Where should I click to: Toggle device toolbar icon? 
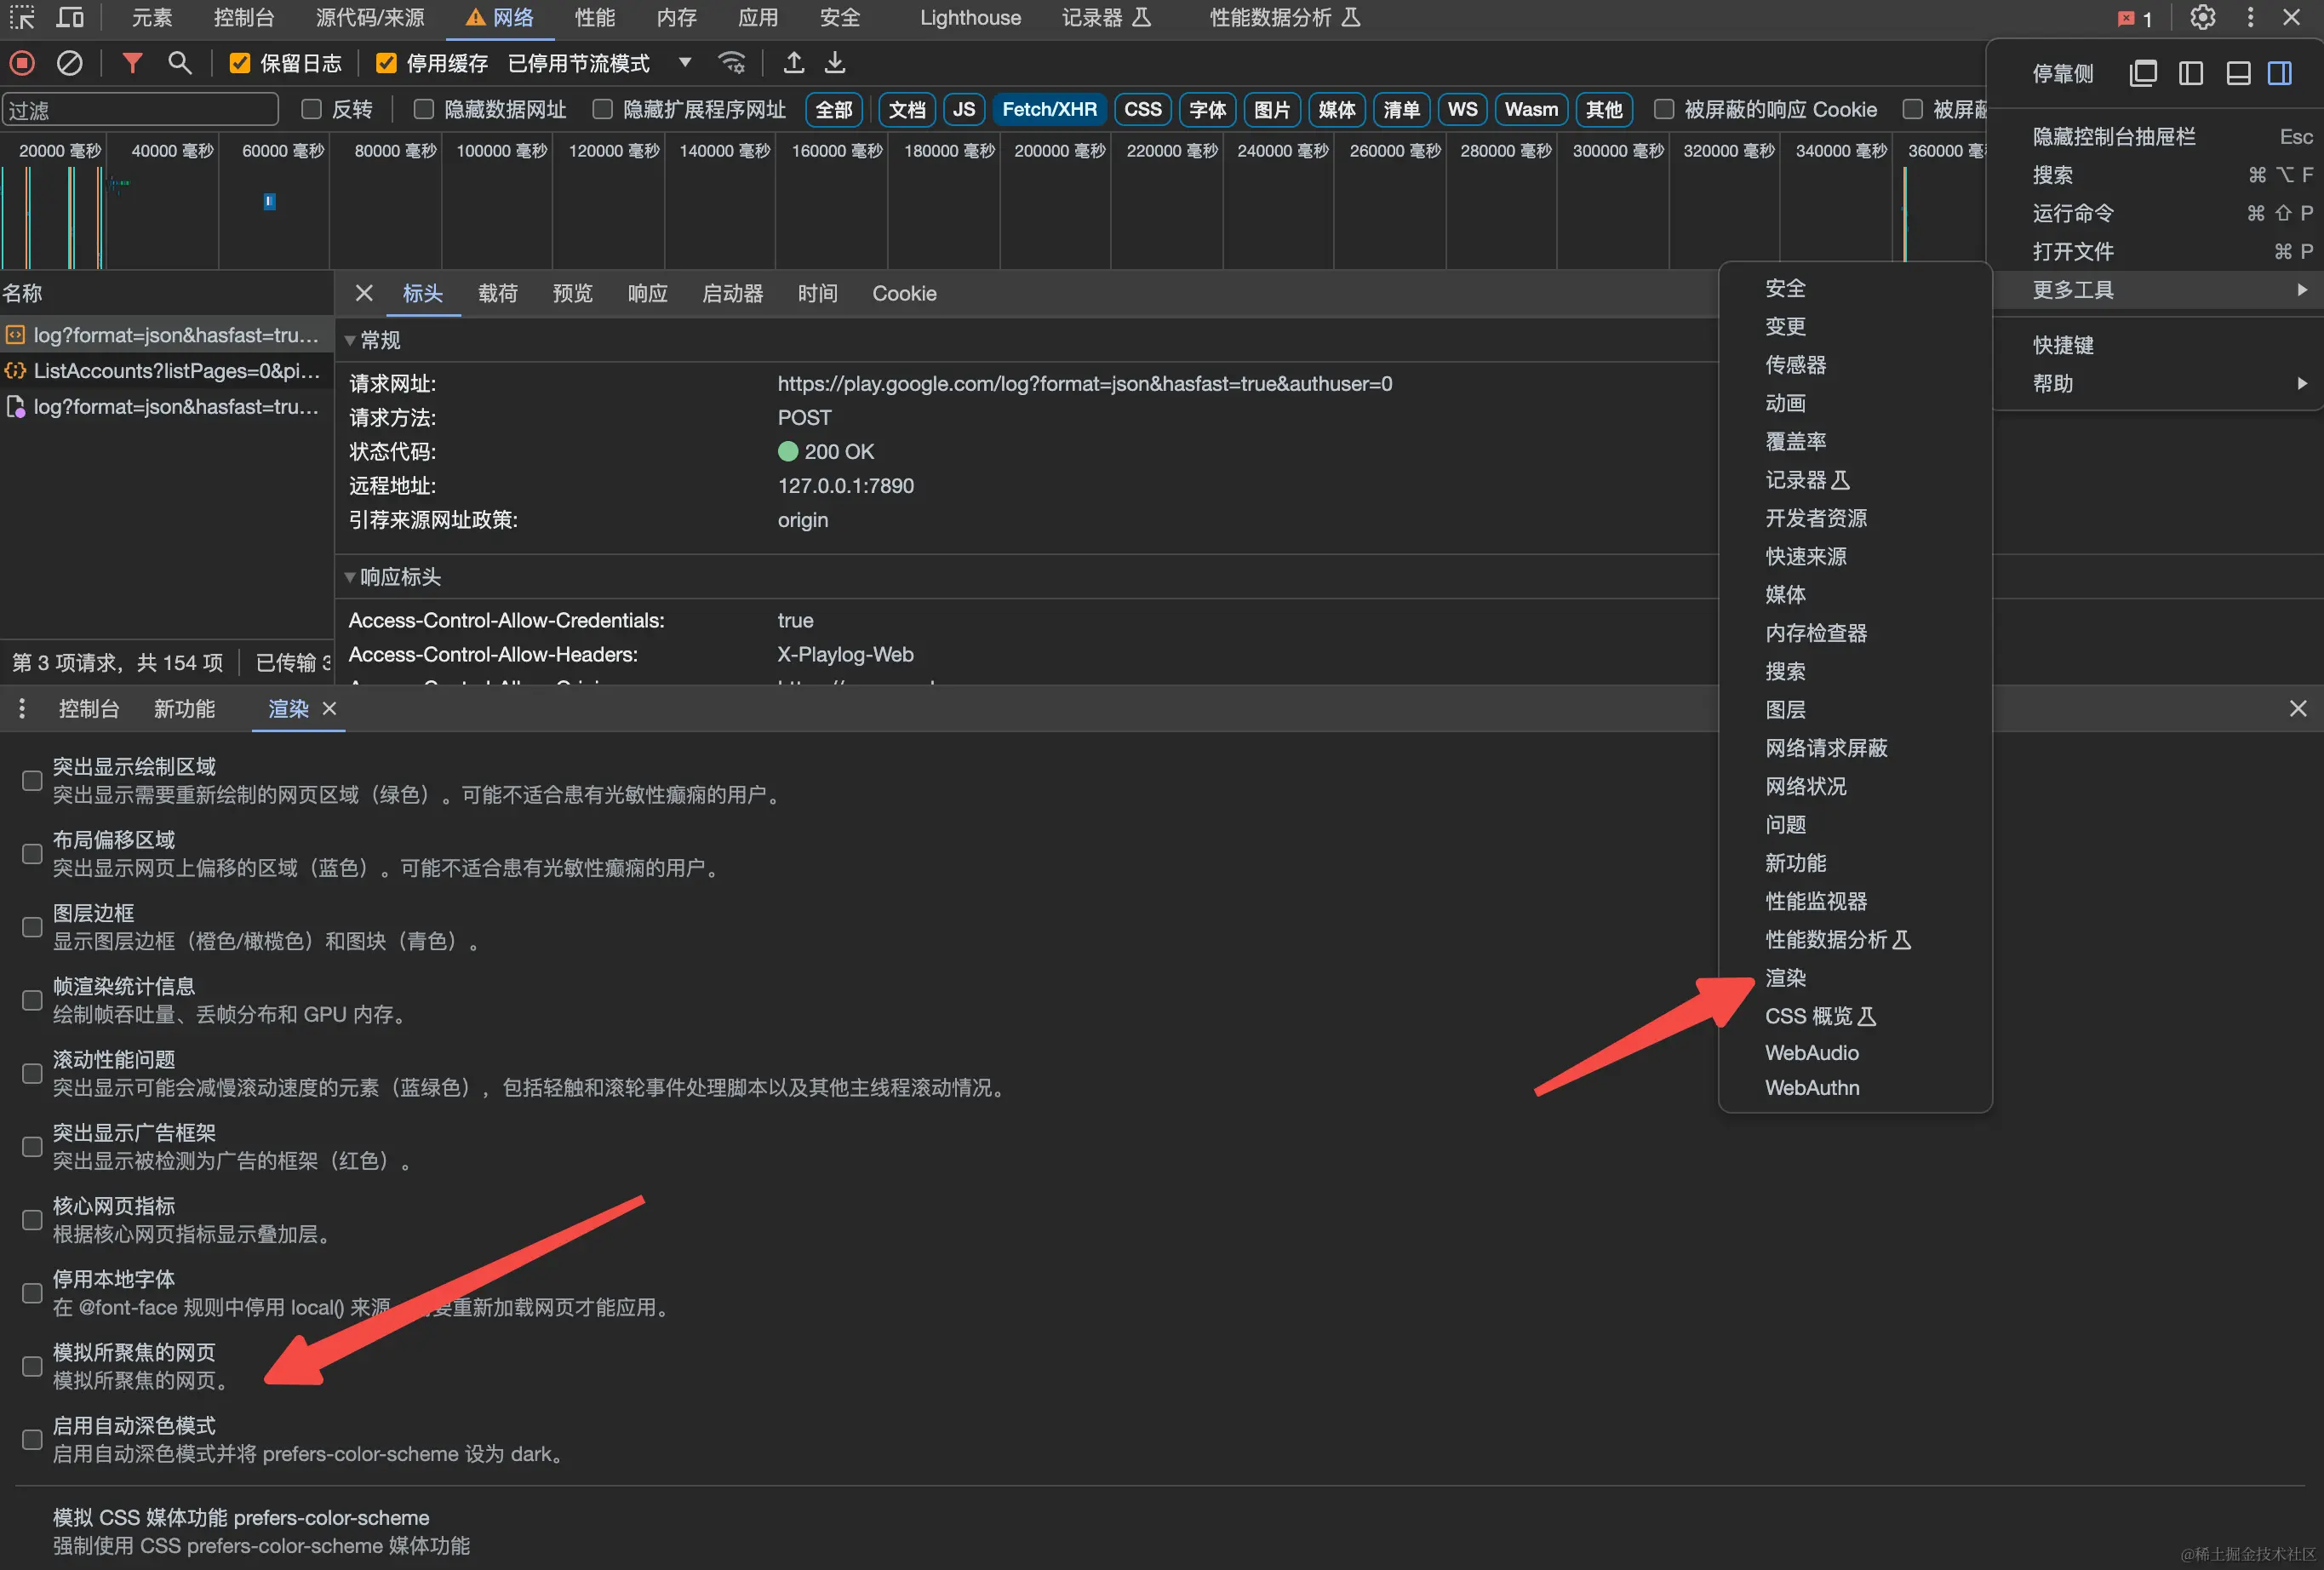(x=69, y=18)
